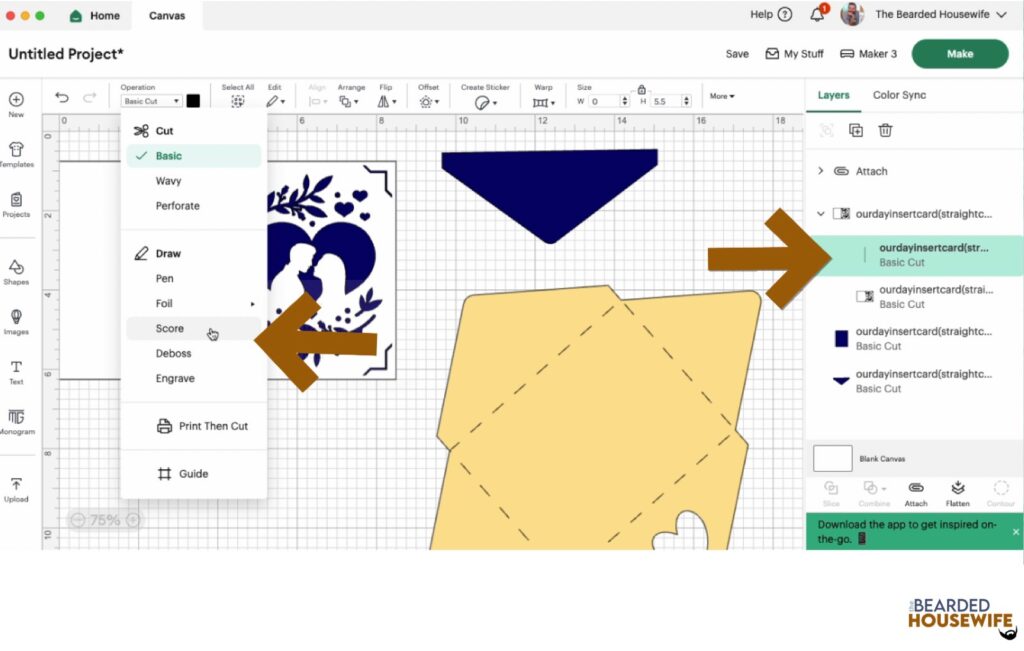Open the Templates panel icon
The height and width of the screenshot is (651, 1024).
(x=16, y=153)
